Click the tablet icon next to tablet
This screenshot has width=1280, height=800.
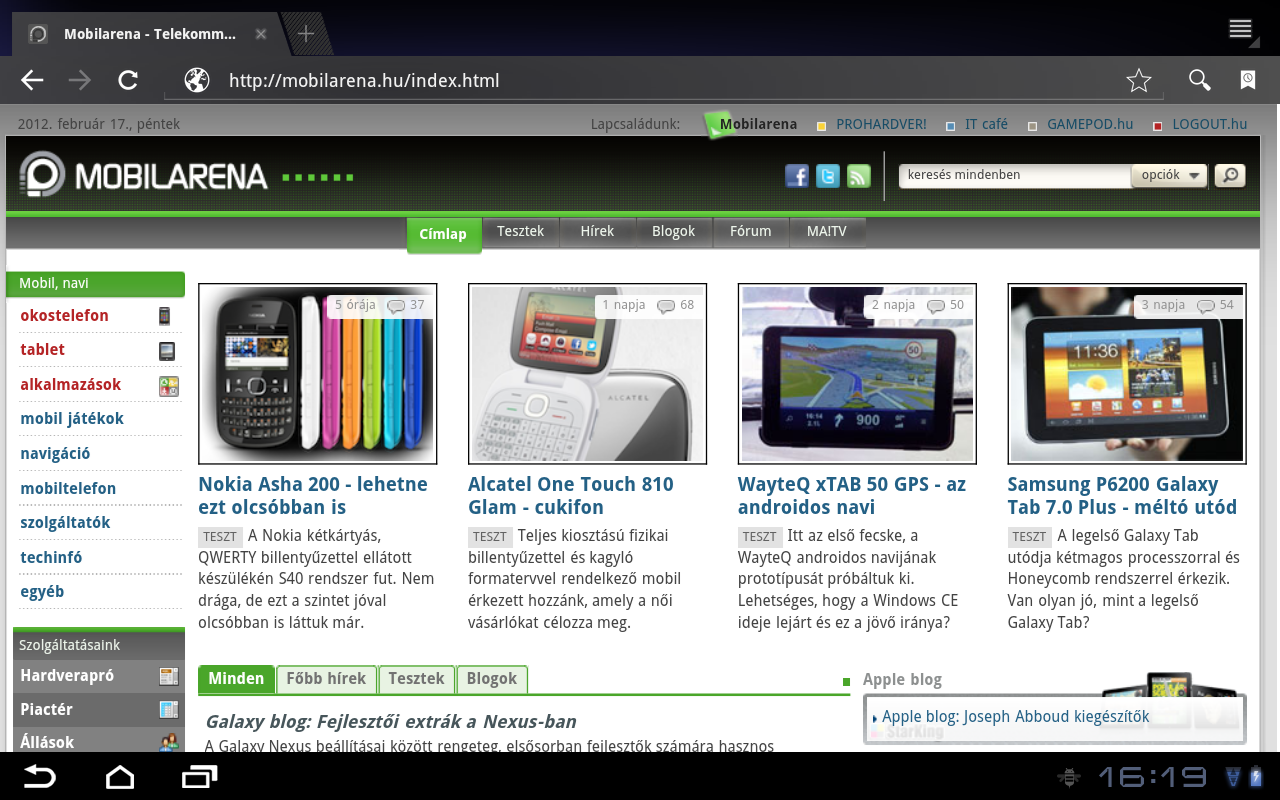167,351
